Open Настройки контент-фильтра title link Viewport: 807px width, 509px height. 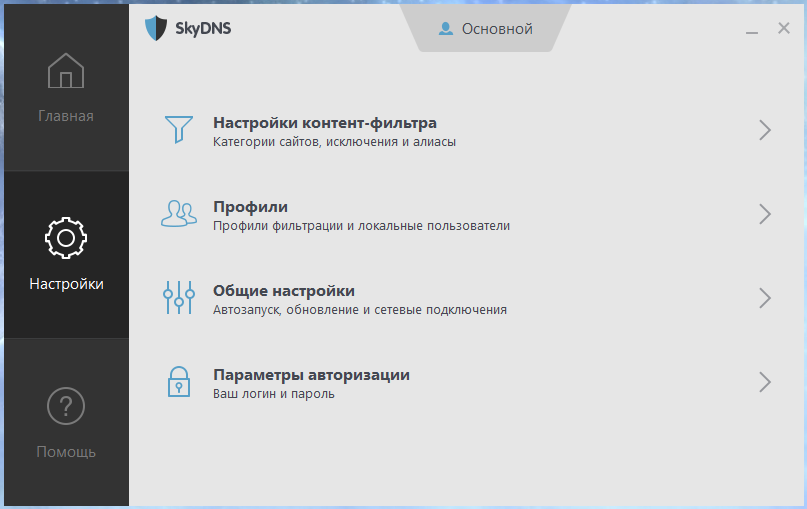325,123
